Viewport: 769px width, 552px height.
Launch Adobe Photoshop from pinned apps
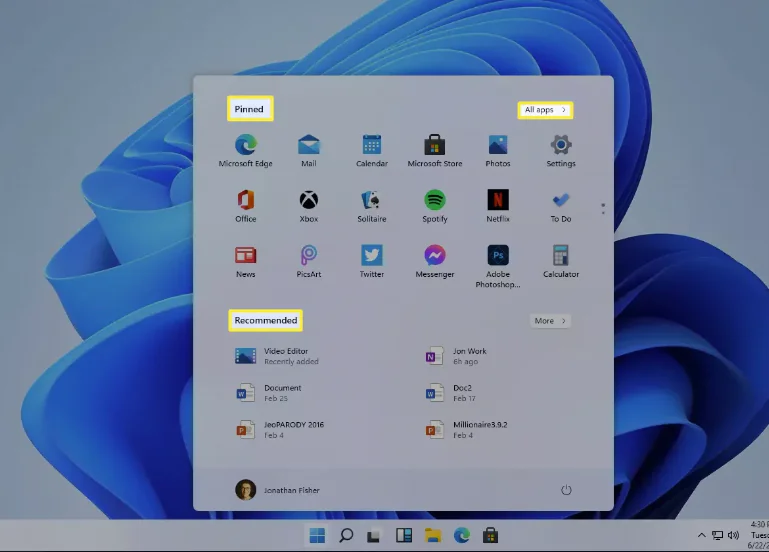(497, 256)
